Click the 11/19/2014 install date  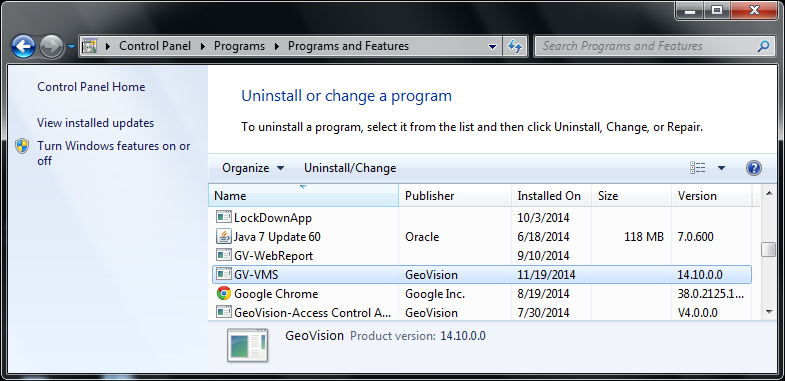point(546,275)
